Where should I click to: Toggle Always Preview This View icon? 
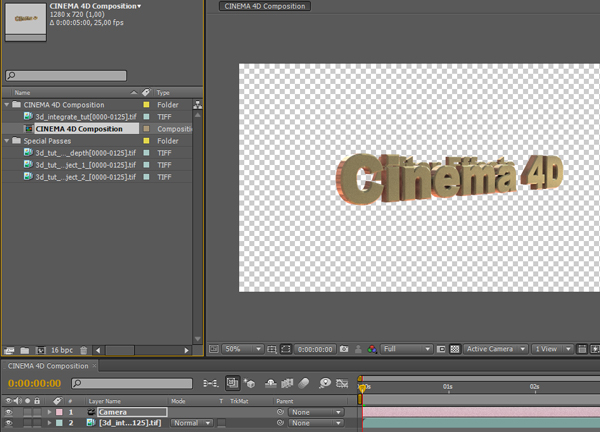click(x=214, y=349)
